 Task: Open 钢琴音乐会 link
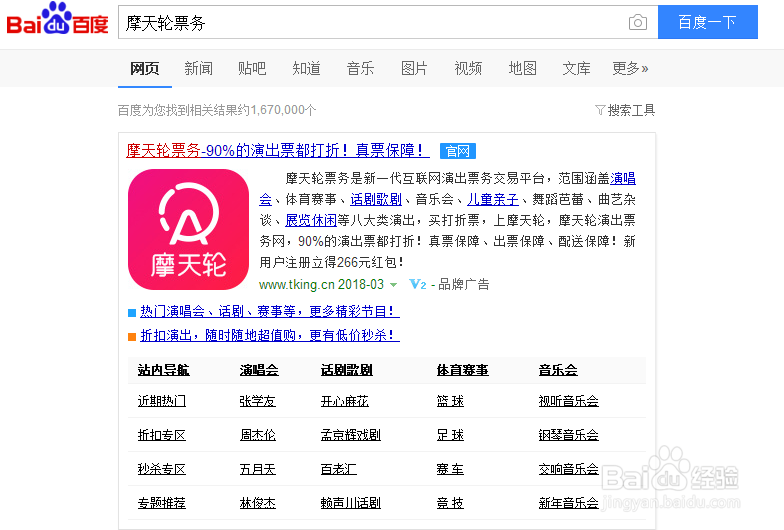coord(568,435)
